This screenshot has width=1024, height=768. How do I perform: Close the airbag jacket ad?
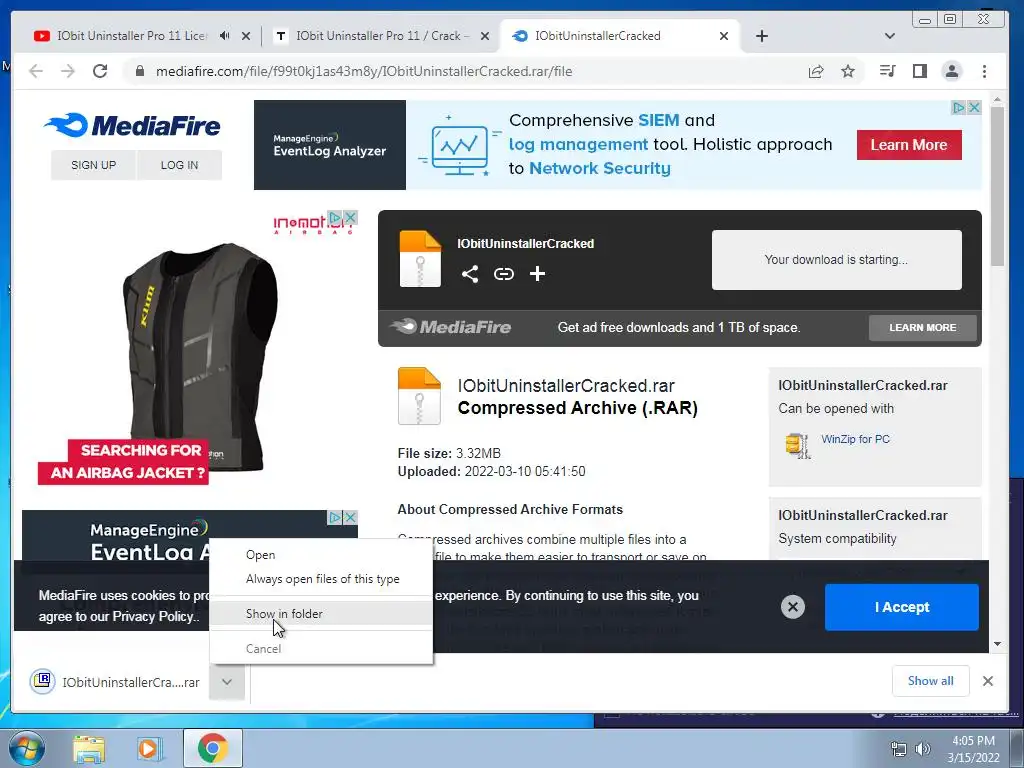351,217
